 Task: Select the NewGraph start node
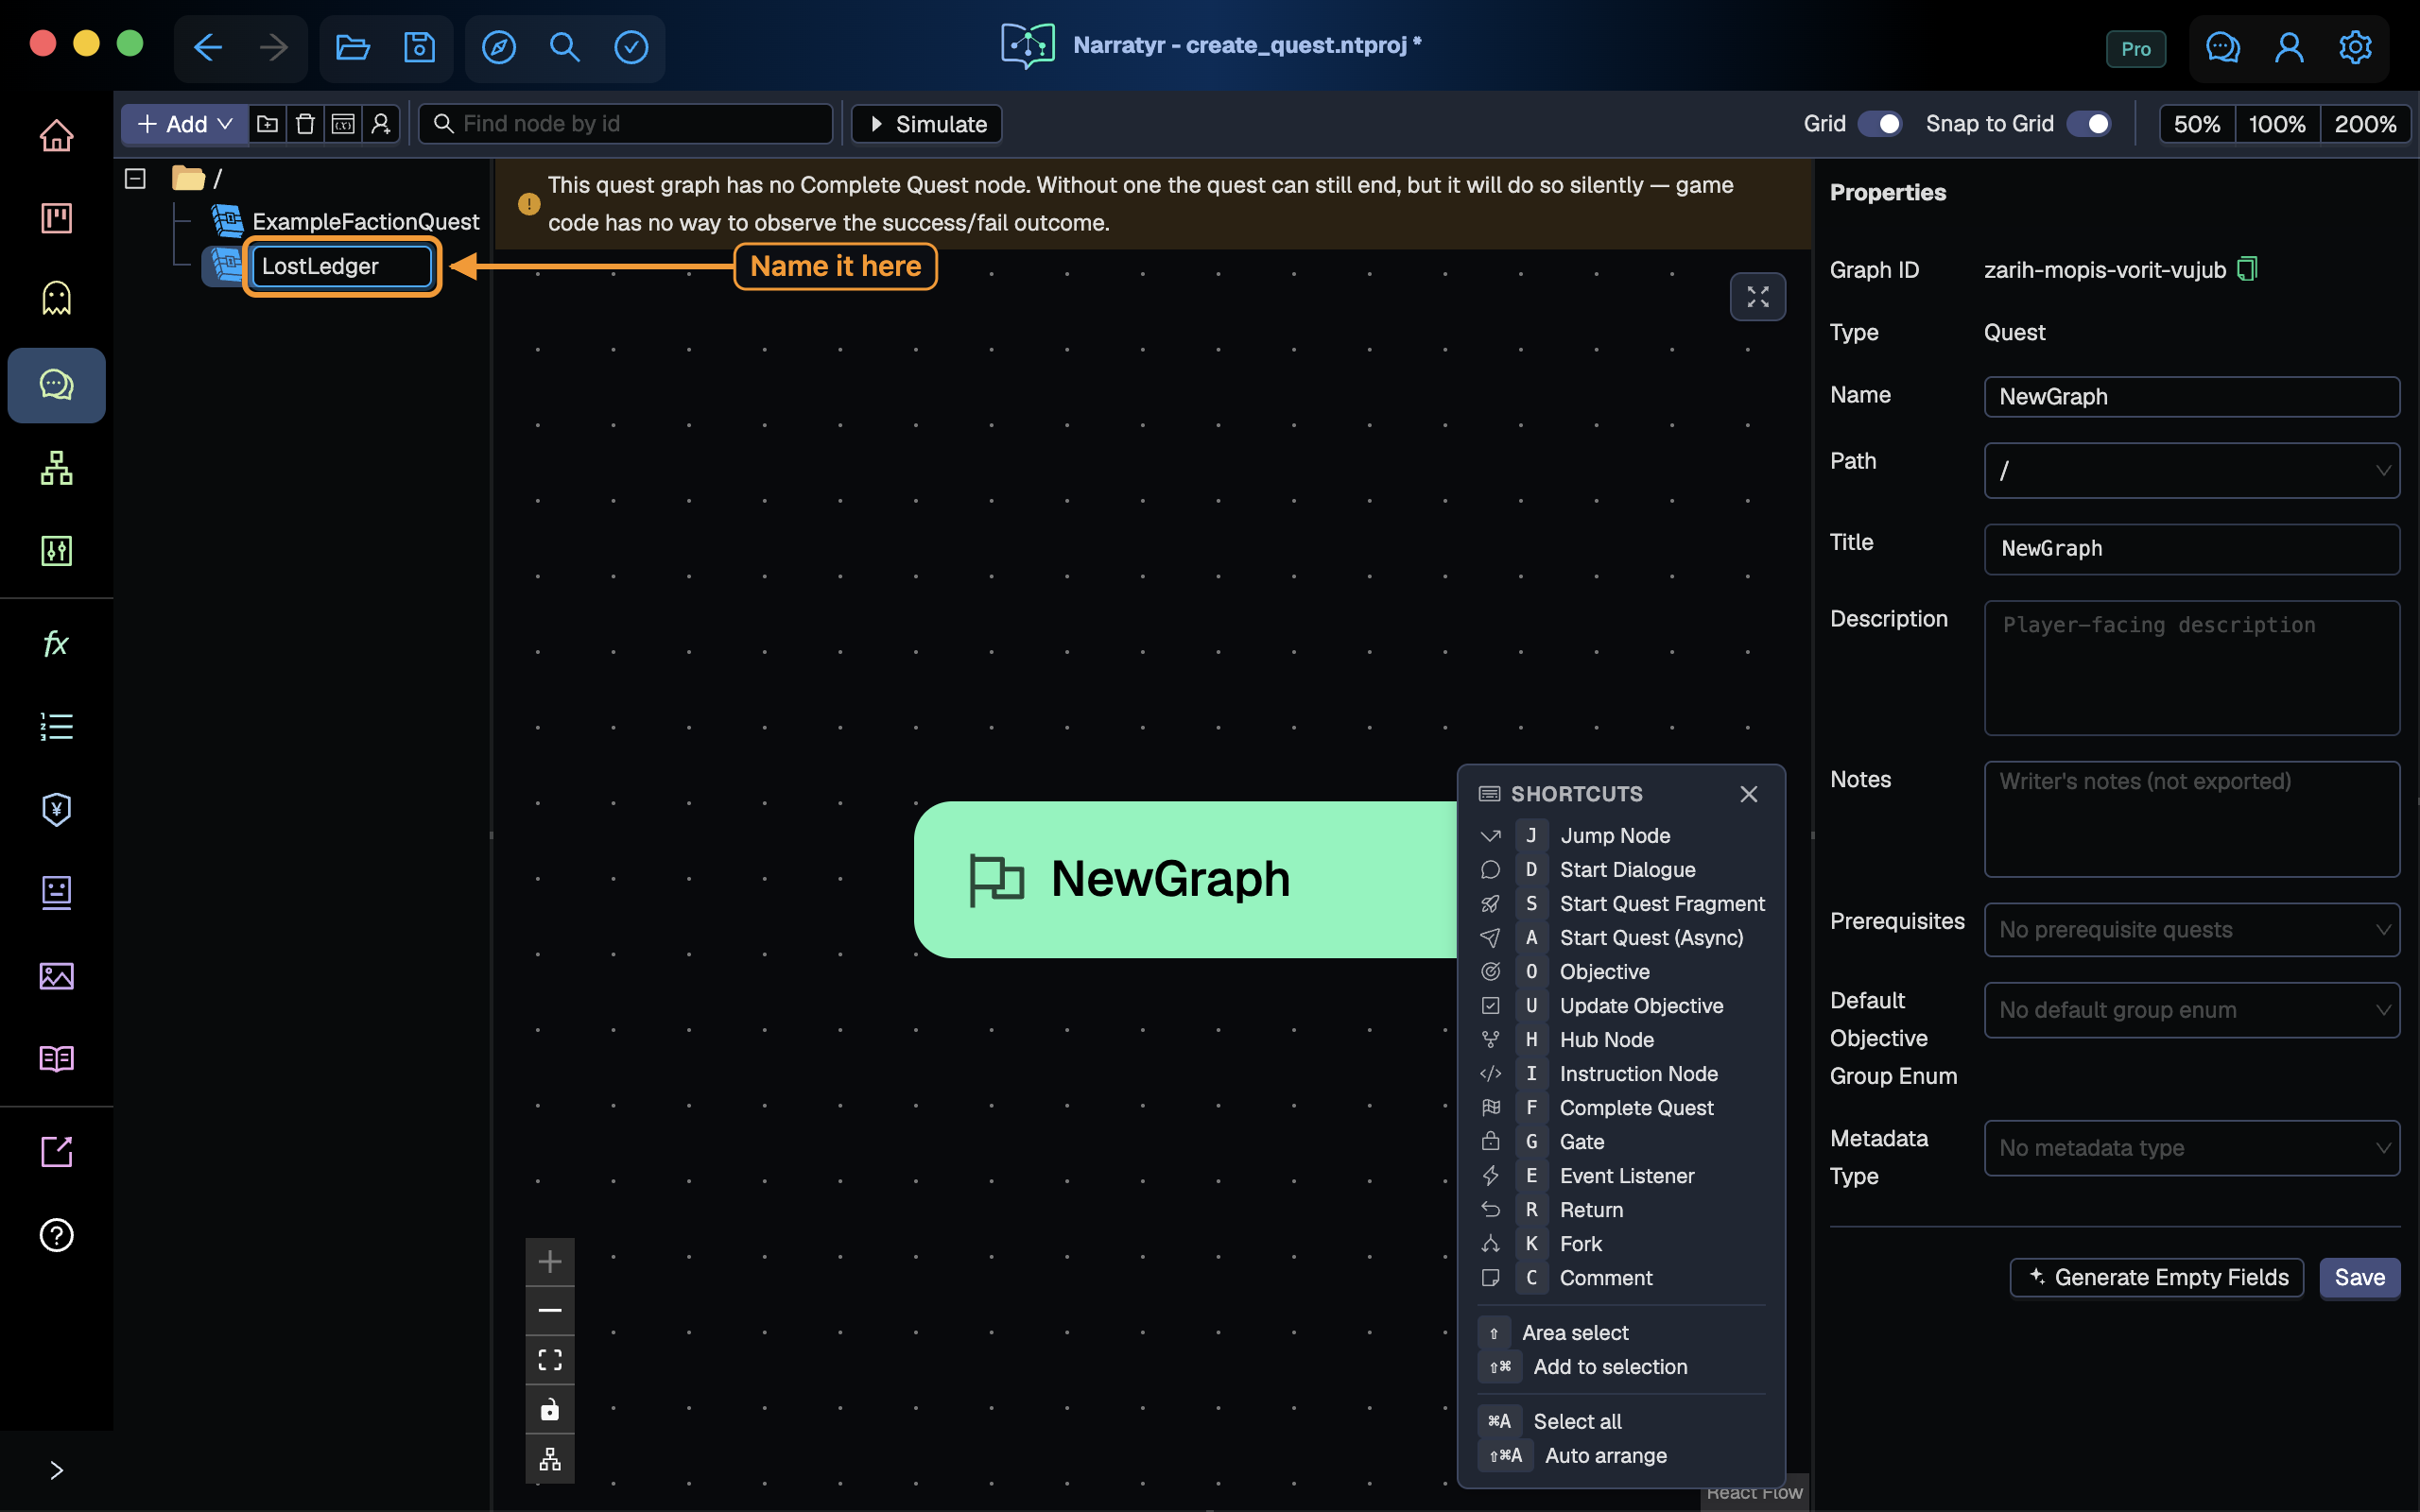pyautogui.click(x=1185, y=879)
